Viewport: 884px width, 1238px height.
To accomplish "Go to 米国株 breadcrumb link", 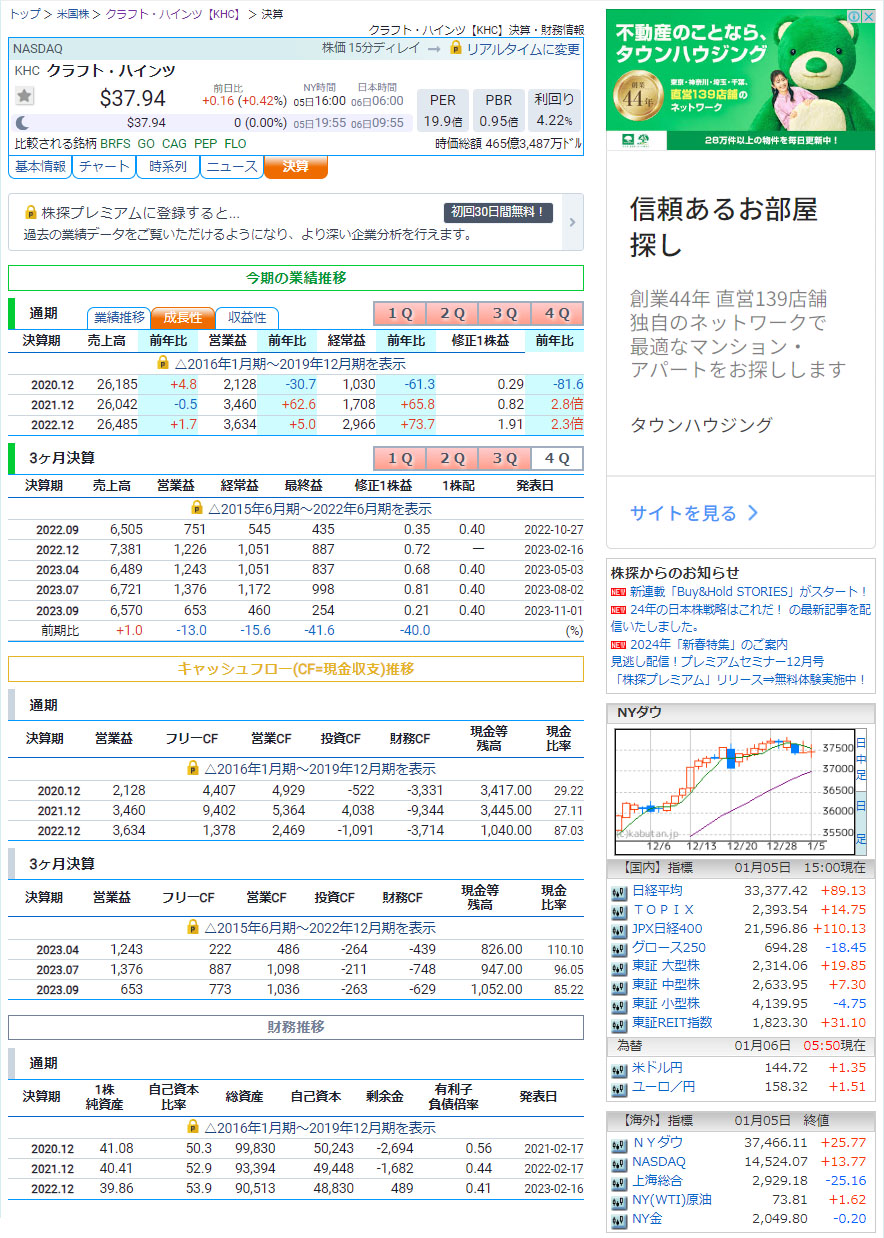I will 75,14.
